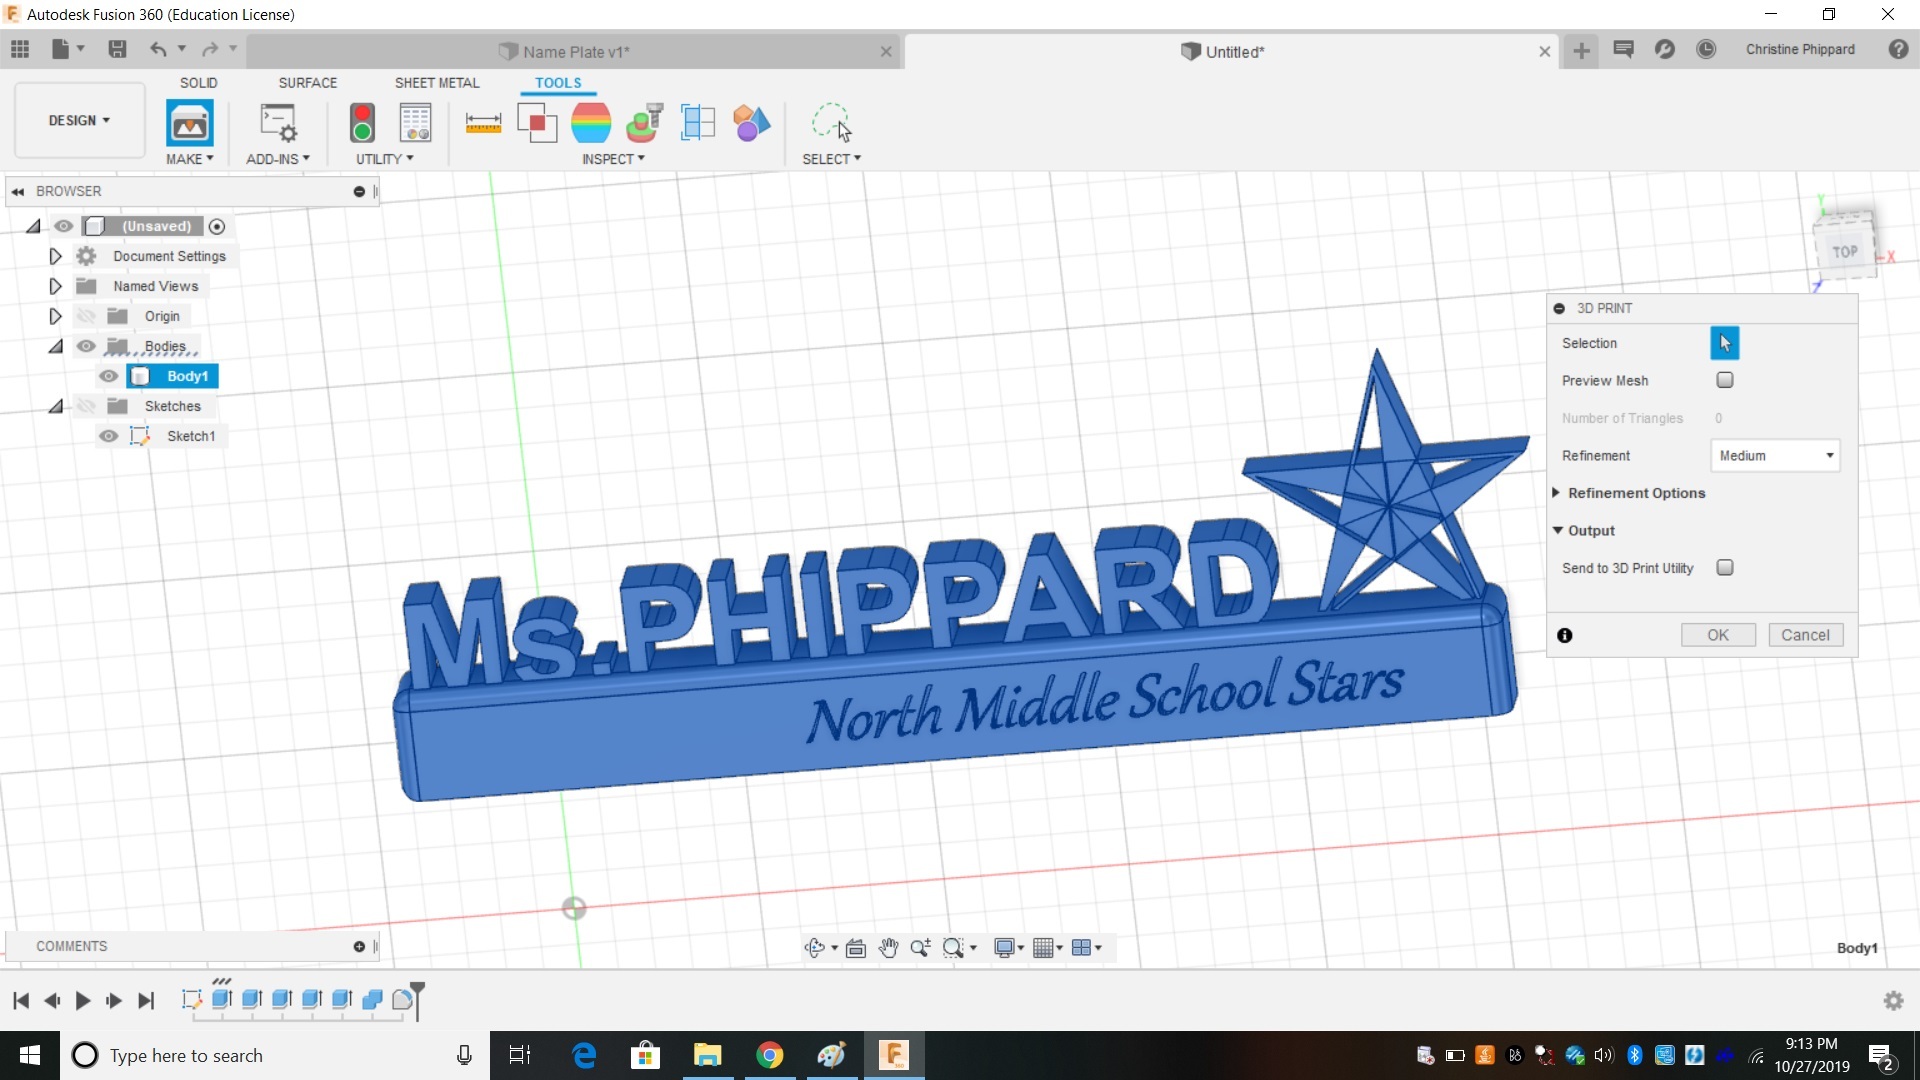
Task: Click the 3D Print MAKE icon
Action: [x=189, y=124]
